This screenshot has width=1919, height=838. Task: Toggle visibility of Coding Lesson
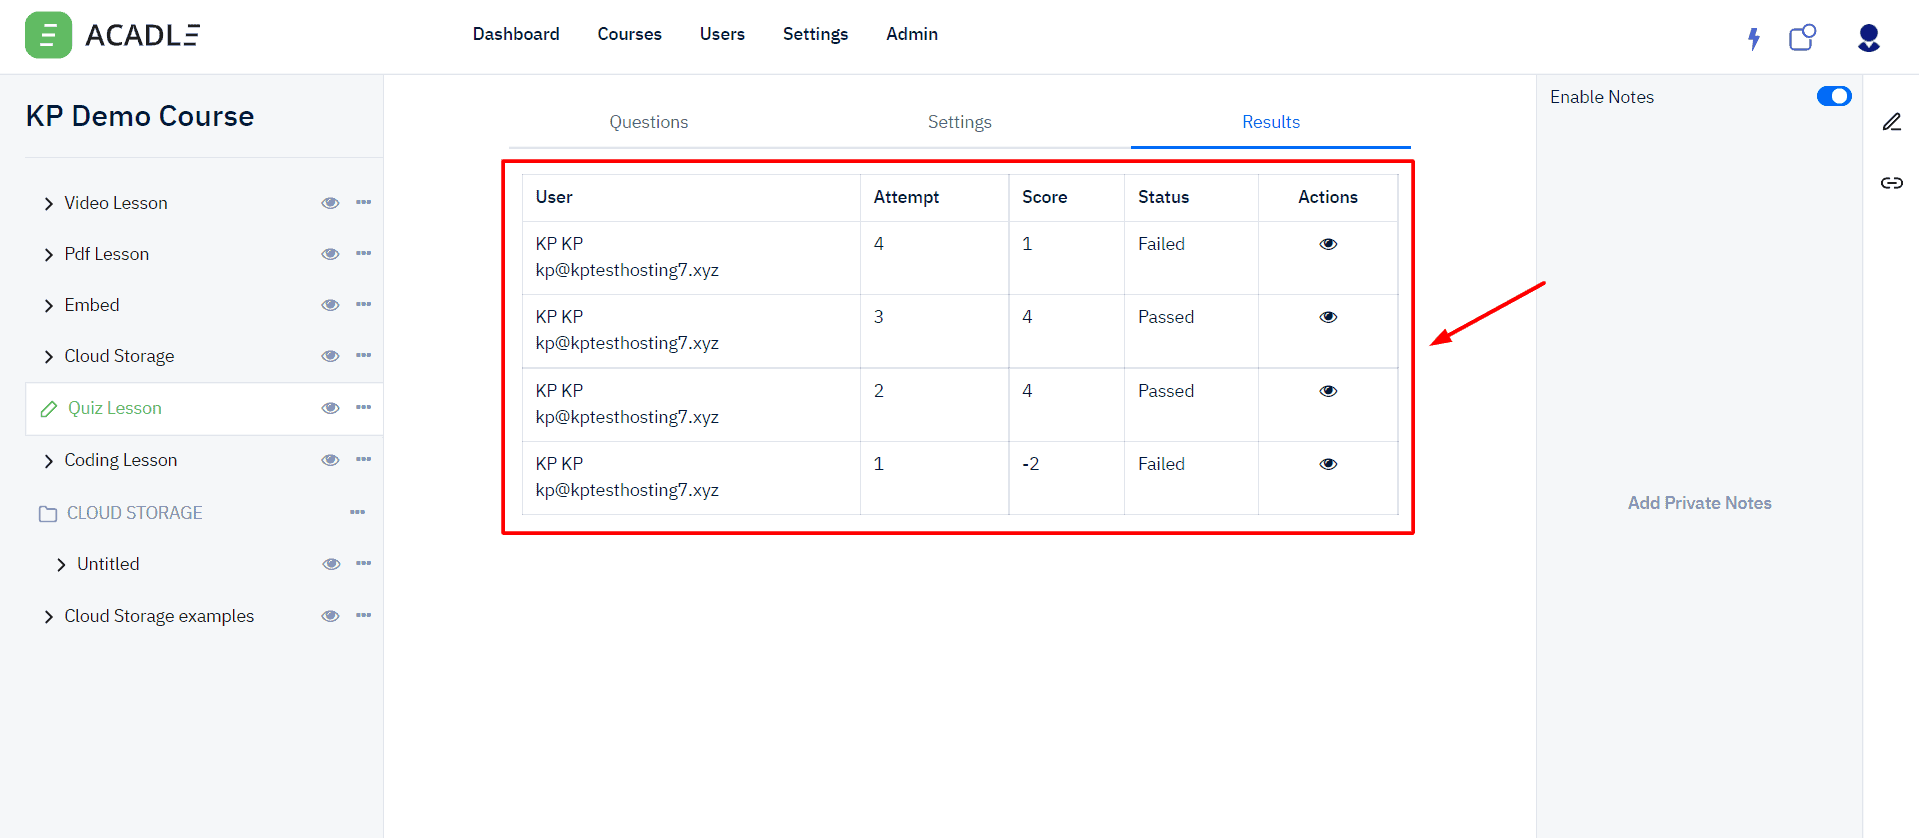tap(330, 460)
